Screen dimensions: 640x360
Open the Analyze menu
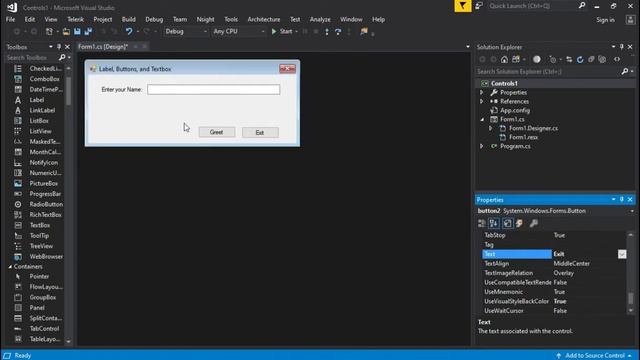pos(320,20)
